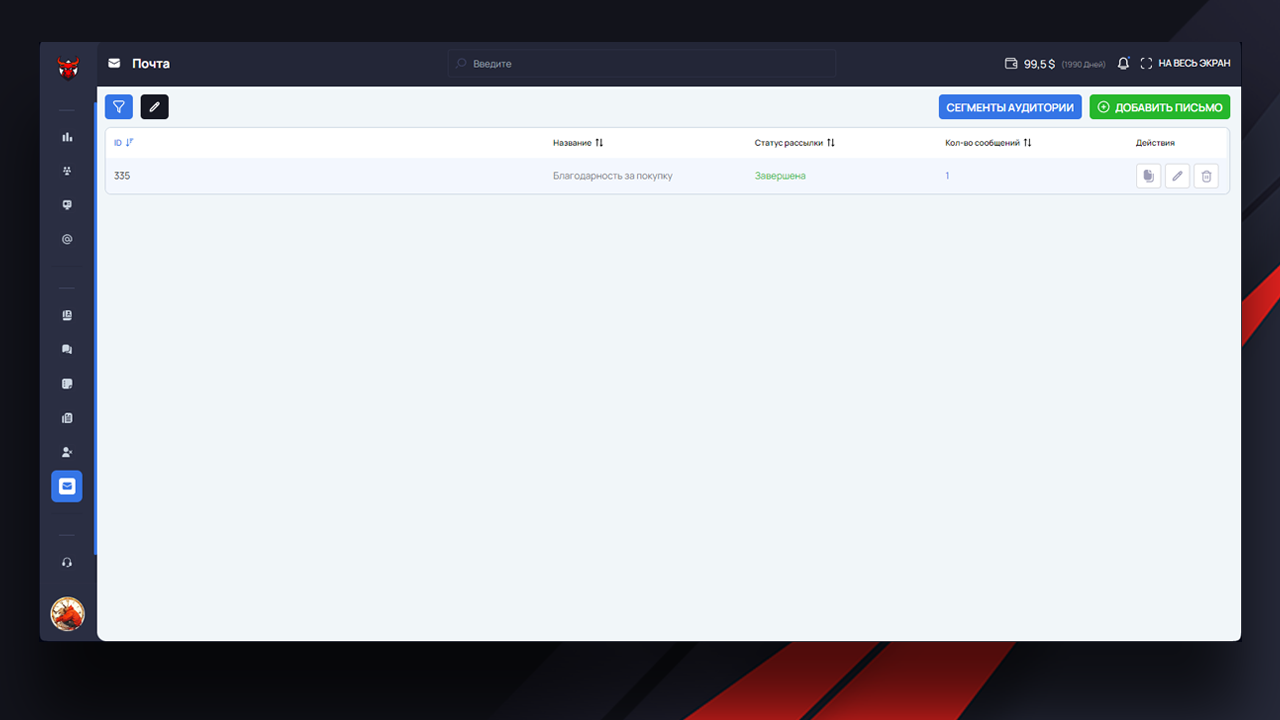This screenshot has height=720, width=1280.
Task: Click the 99,5 $ balance amount
Action: pyautogui.click(x=1039, y=63)
